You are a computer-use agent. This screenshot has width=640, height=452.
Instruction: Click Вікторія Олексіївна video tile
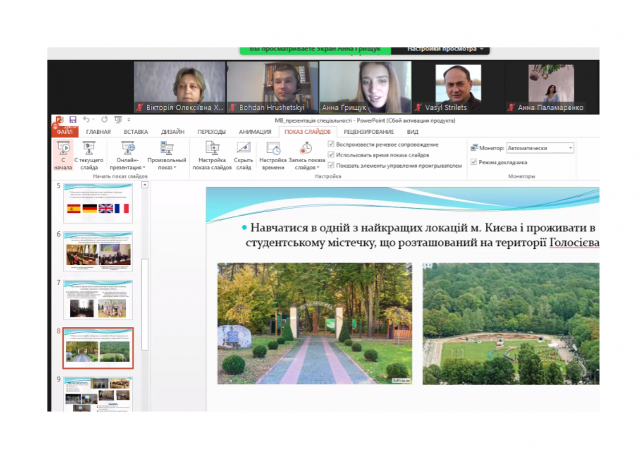(x=180, y=87)
